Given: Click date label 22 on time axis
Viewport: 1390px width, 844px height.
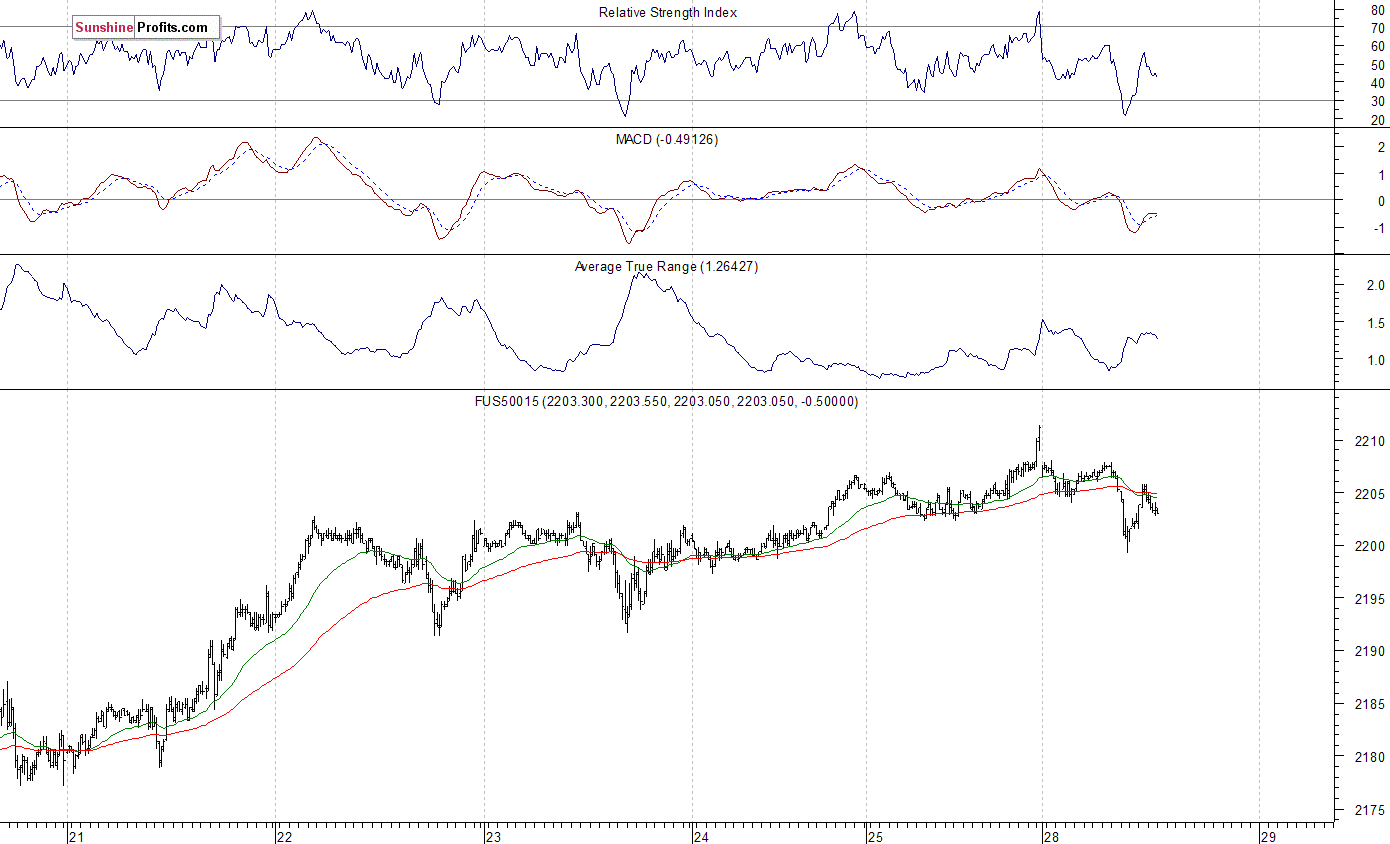Looking at the screenshot, I should pyautogui.click(x=284, y=836).
